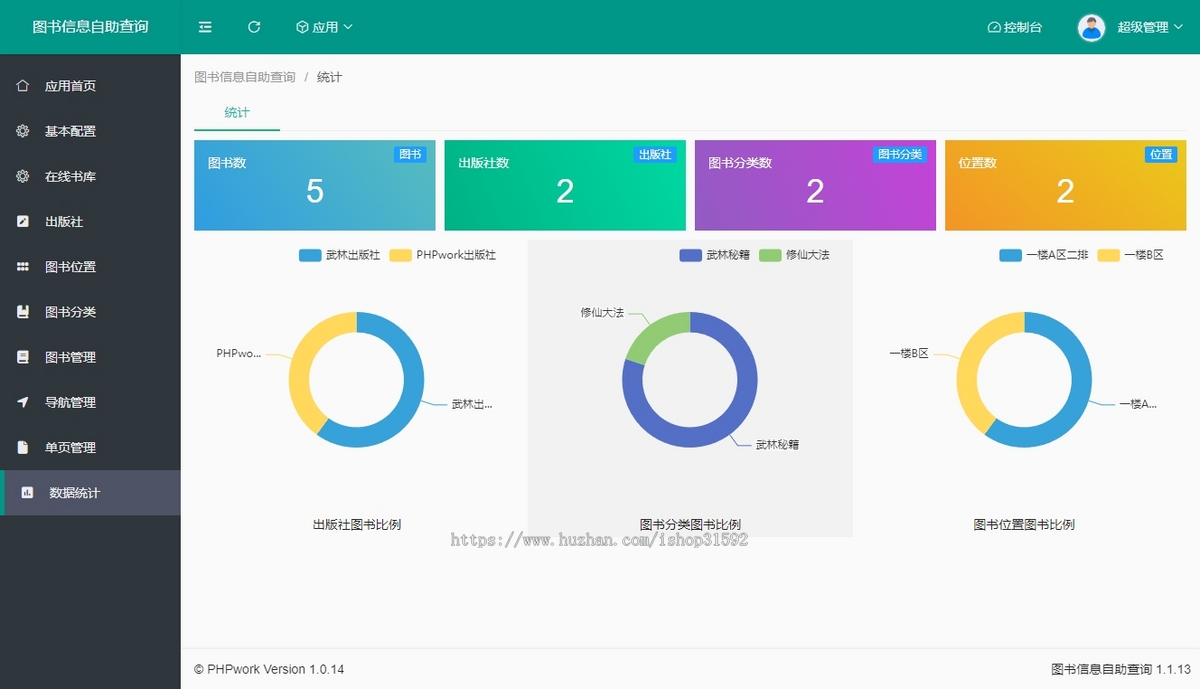Click the user avatar in header
The width and height of the screenshot is (1200, 689).
(x=1091, y=27)
